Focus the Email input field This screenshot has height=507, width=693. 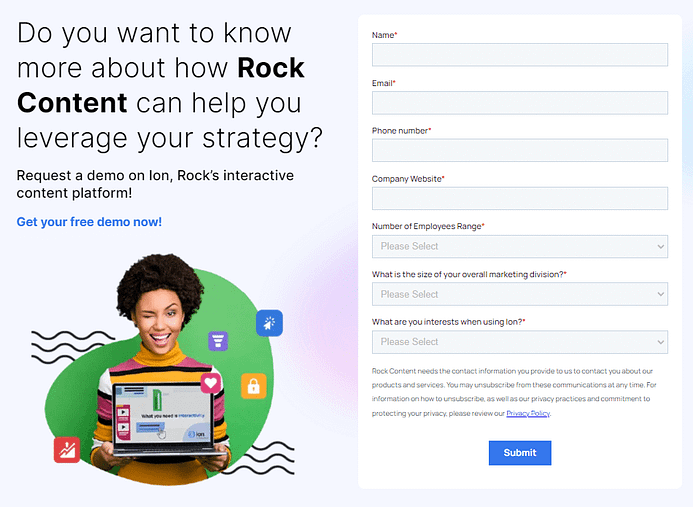[x=520, y=103]
